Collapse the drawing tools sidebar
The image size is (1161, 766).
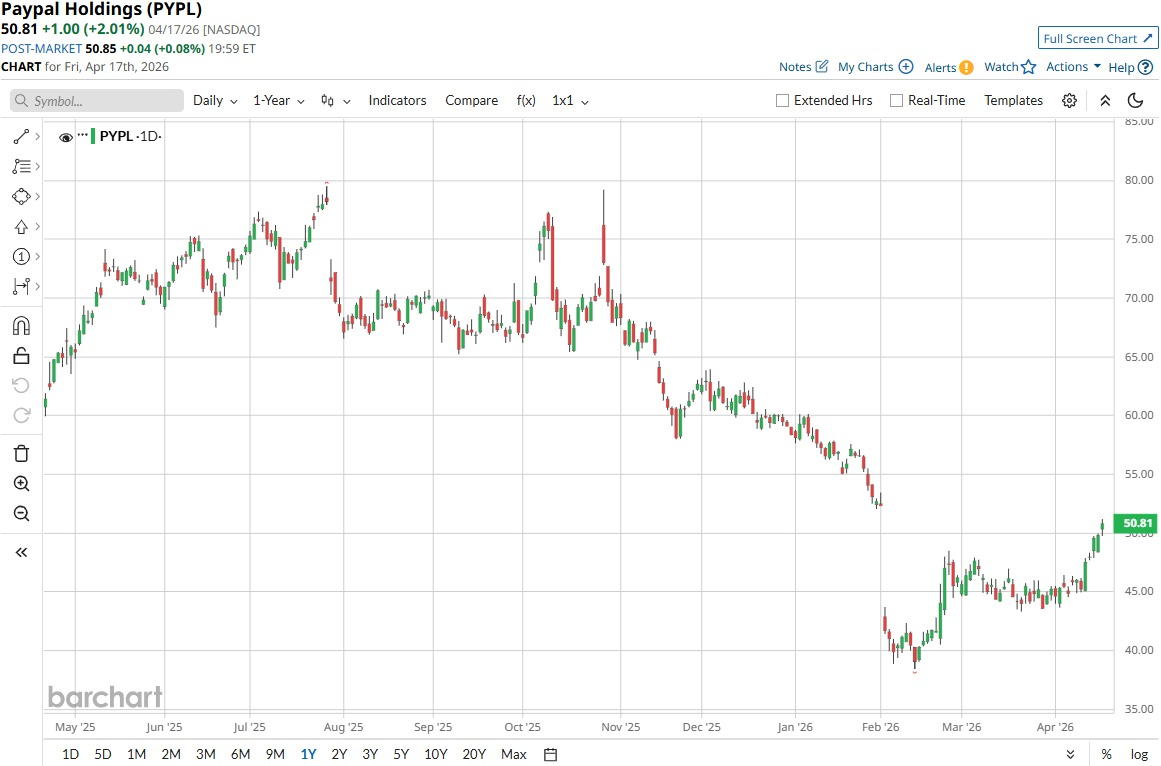(21, 552)
